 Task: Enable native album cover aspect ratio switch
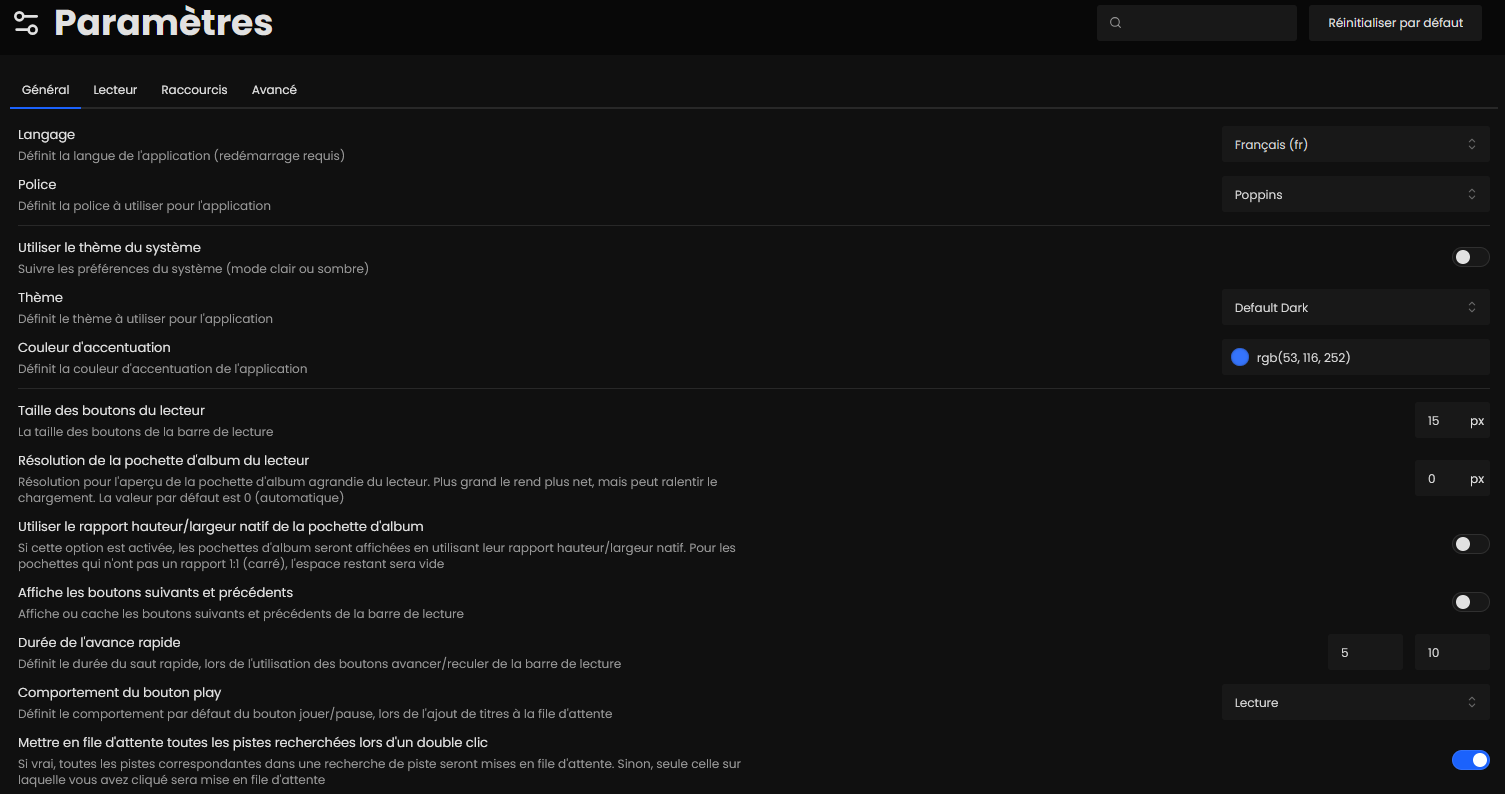(x=1470, y=544)
